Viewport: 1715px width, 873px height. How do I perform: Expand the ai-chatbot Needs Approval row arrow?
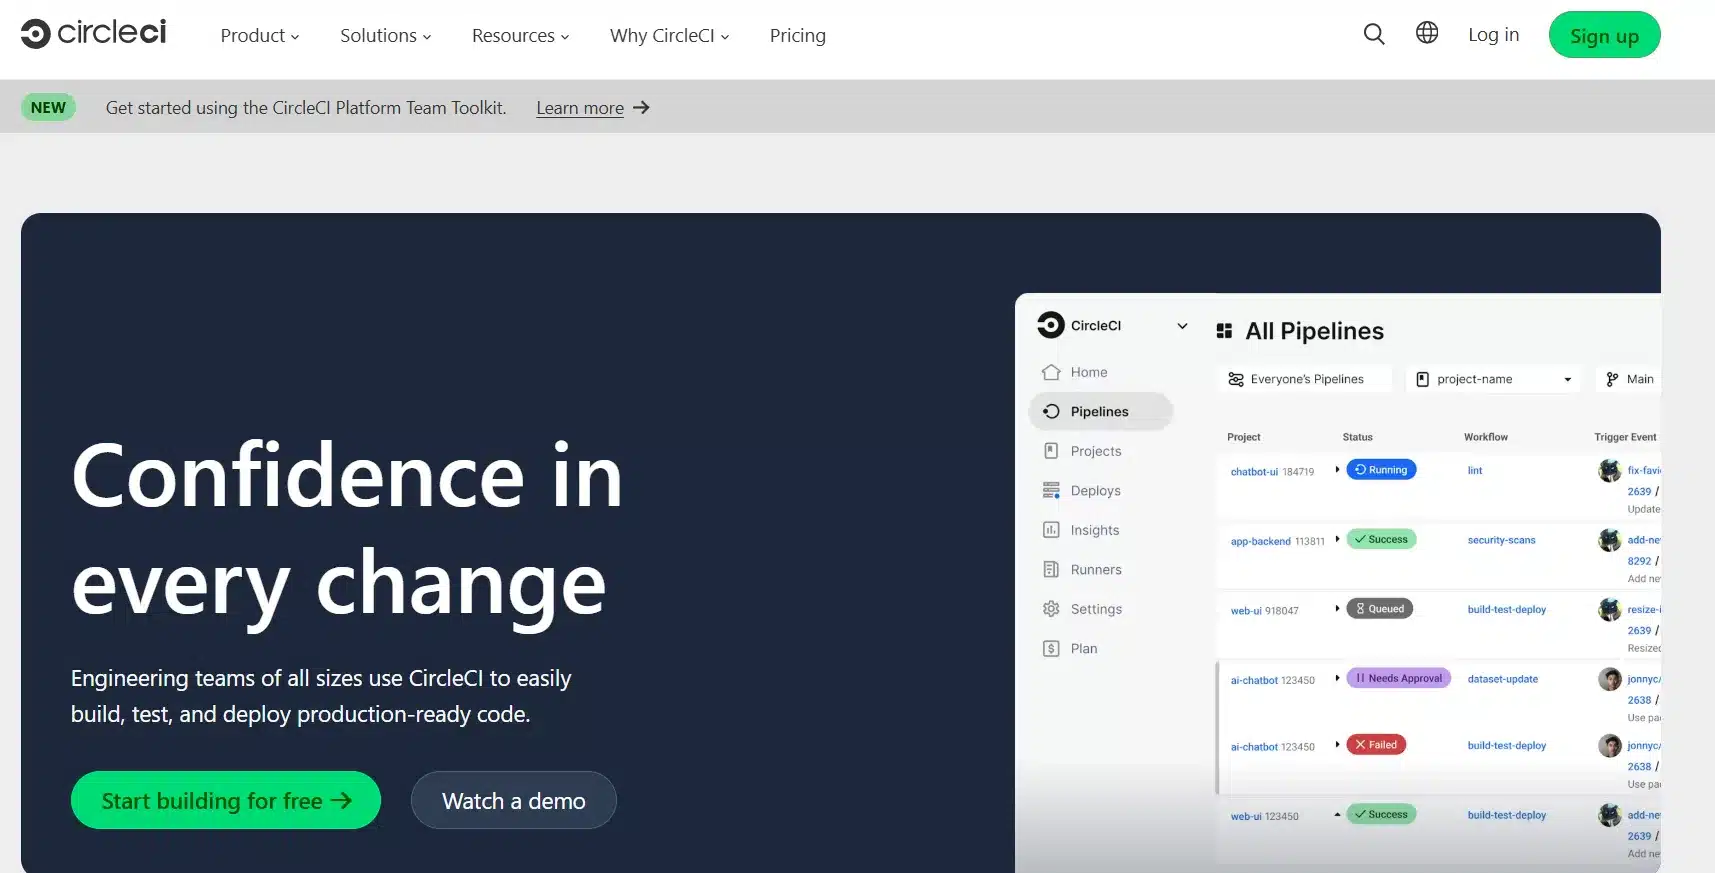coord(1337,678)
